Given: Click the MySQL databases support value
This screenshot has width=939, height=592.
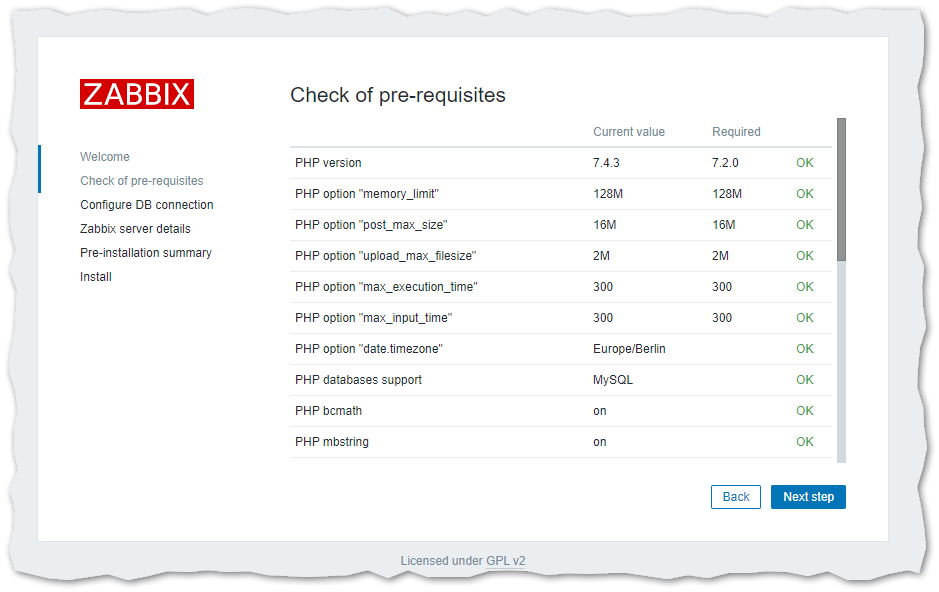Looking at the screenshot, I should [613, 380].
